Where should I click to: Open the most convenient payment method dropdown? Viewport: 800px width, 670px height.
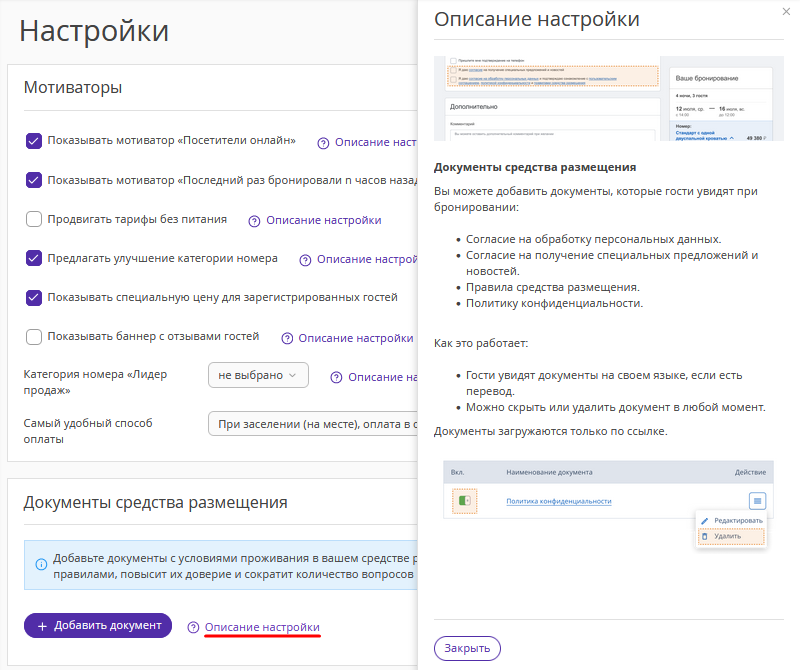[x=313, y=424]
